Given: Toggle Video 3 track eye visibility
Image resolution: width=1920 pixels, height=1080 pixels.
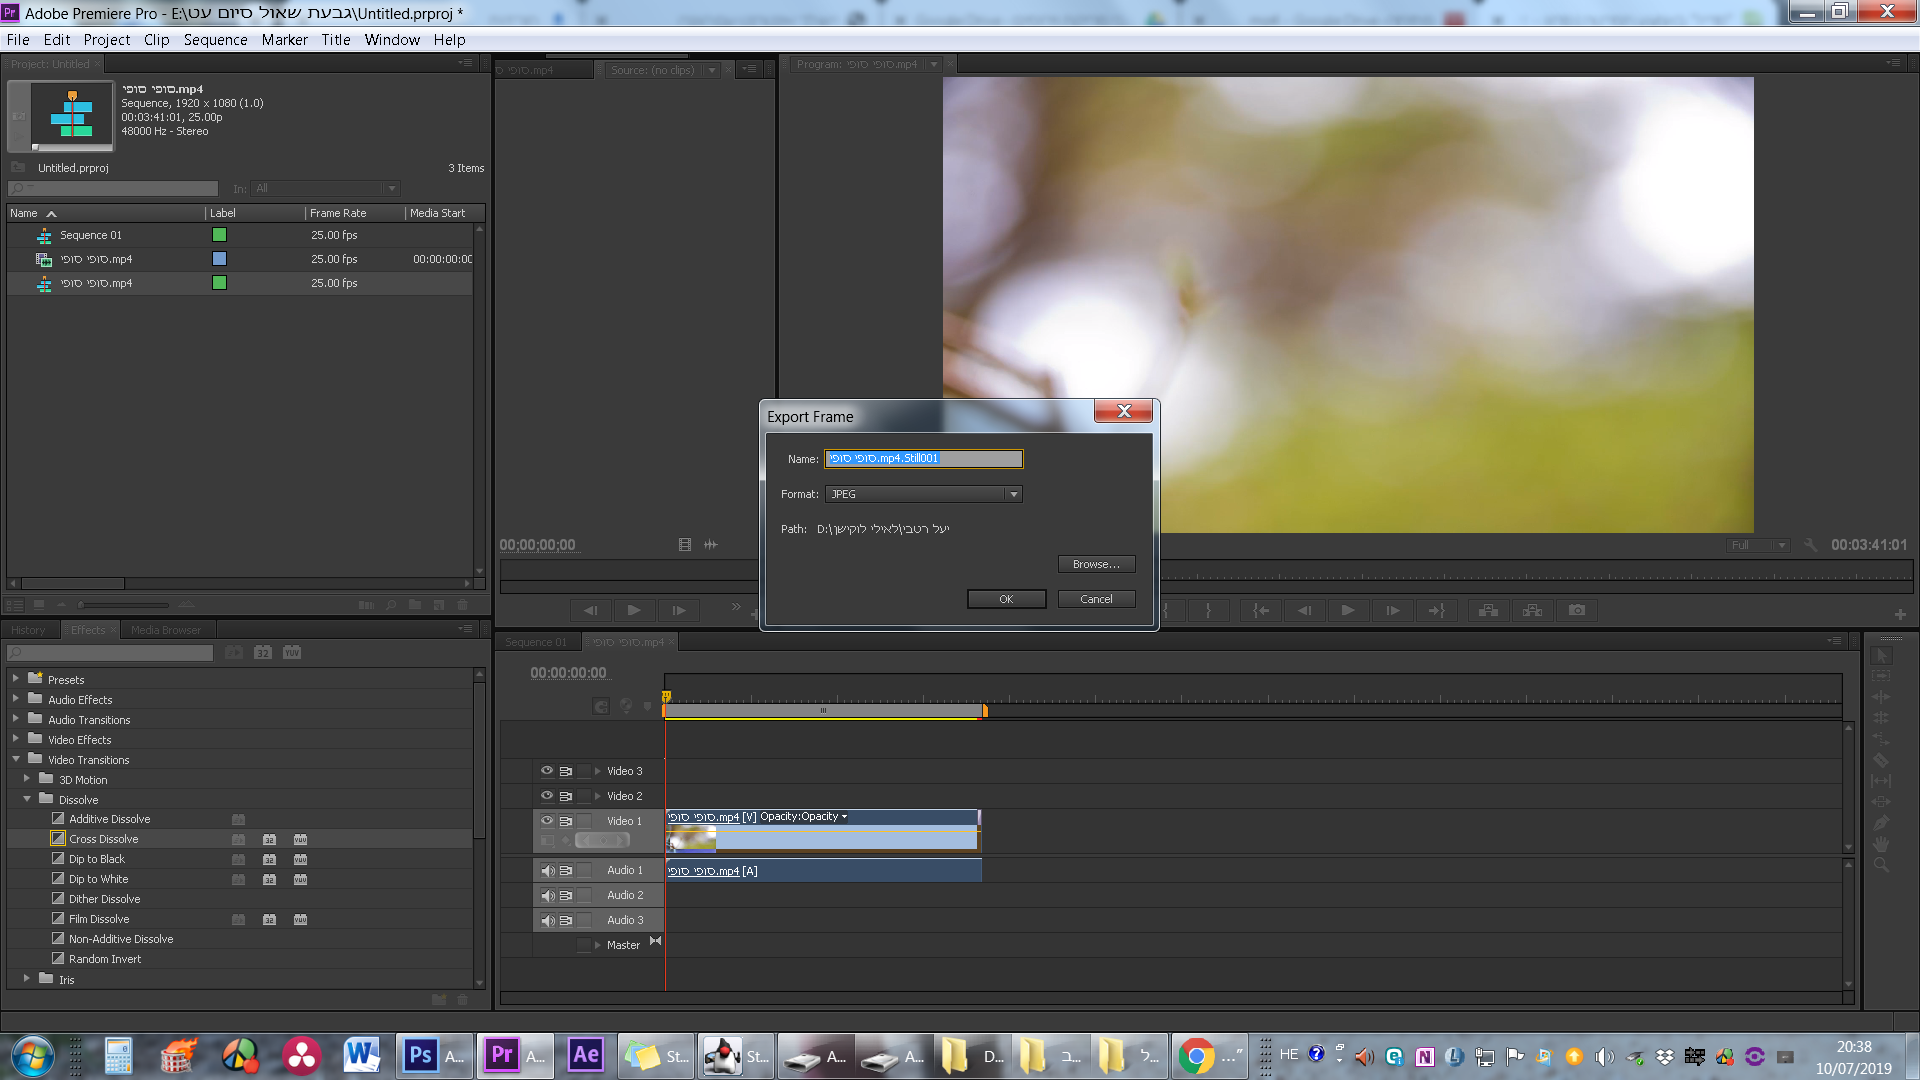Looking at the screenshot, I should (547, 771).
